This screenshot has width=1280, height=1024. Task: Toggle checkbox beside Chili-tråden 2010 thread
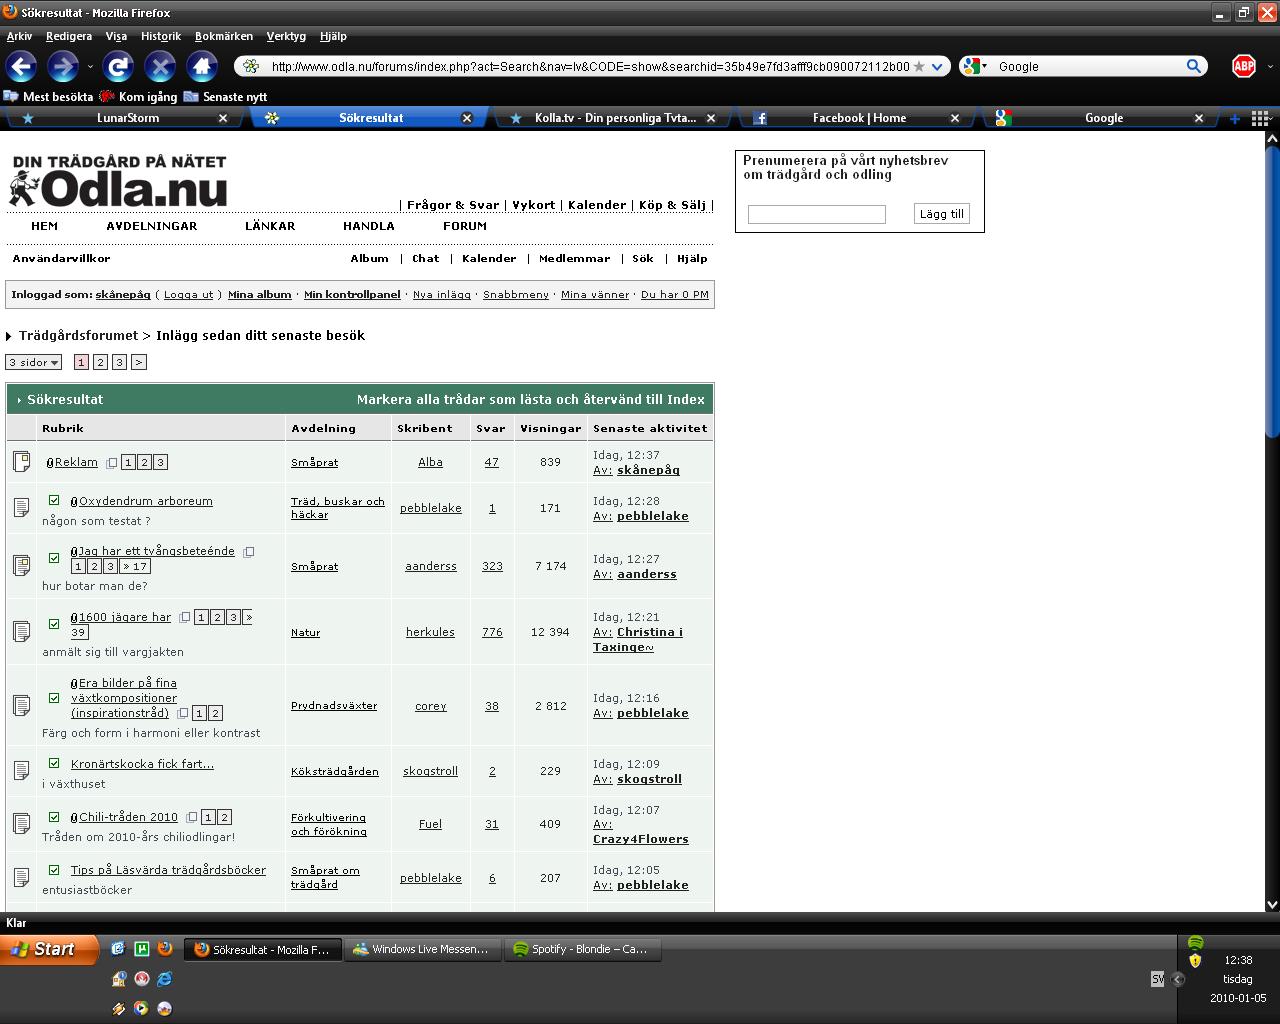coord(54,817)
